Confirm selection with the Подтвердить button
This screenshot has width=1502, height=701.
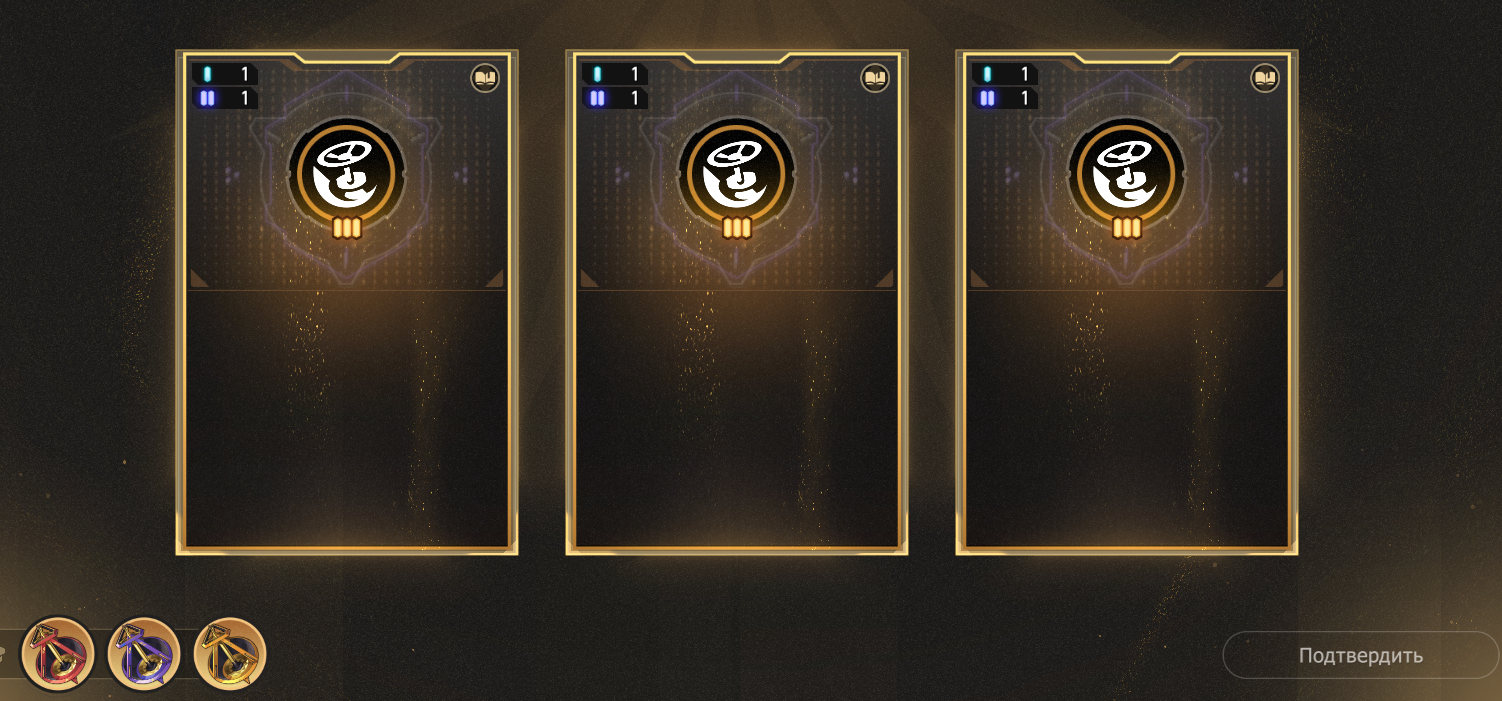[x=1361, y=656]
